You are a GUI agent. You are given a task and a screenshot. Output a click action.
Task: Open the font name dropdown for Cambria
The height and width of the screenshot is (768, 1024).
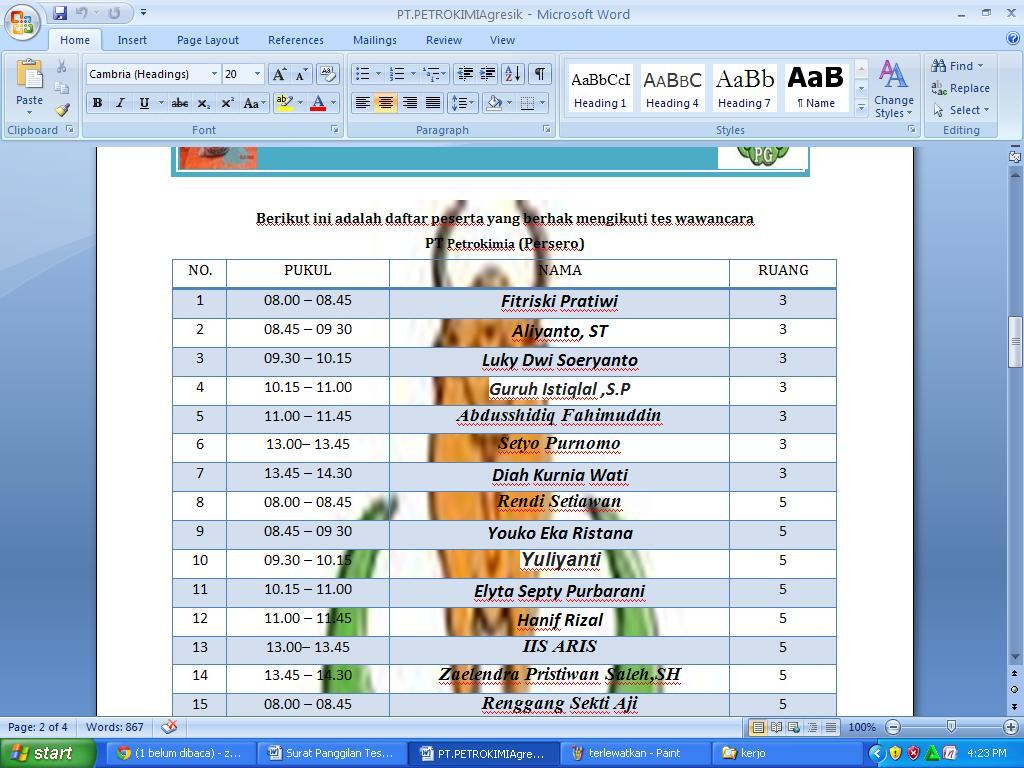pyautogui.click(x=214, y=74)
